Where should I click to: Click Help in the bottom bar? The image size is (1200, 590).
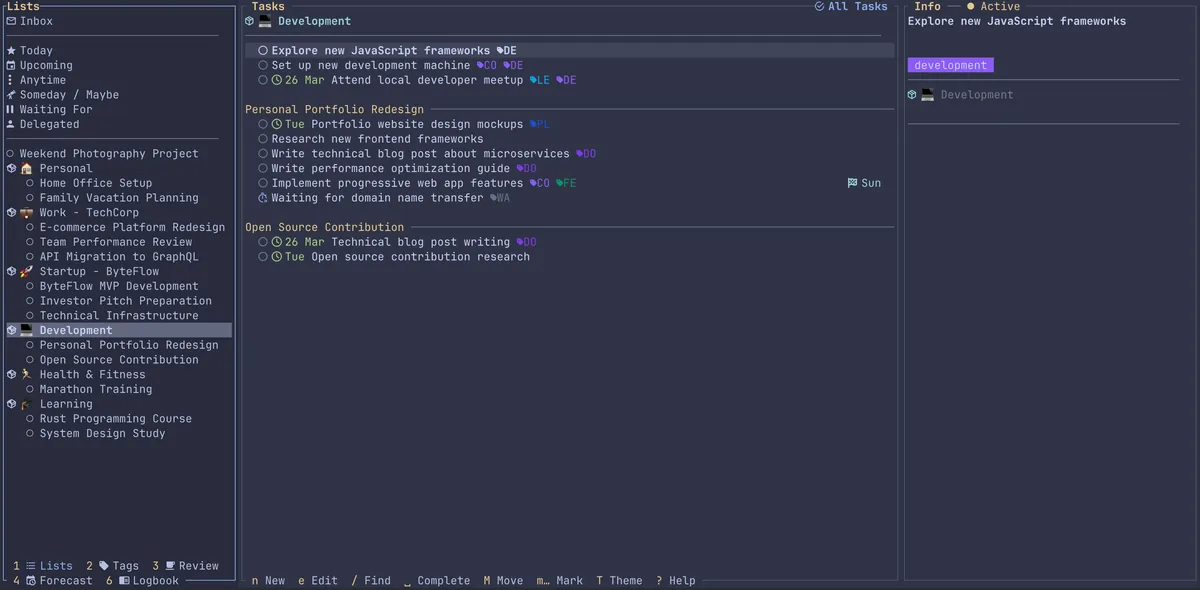[676, 581]
